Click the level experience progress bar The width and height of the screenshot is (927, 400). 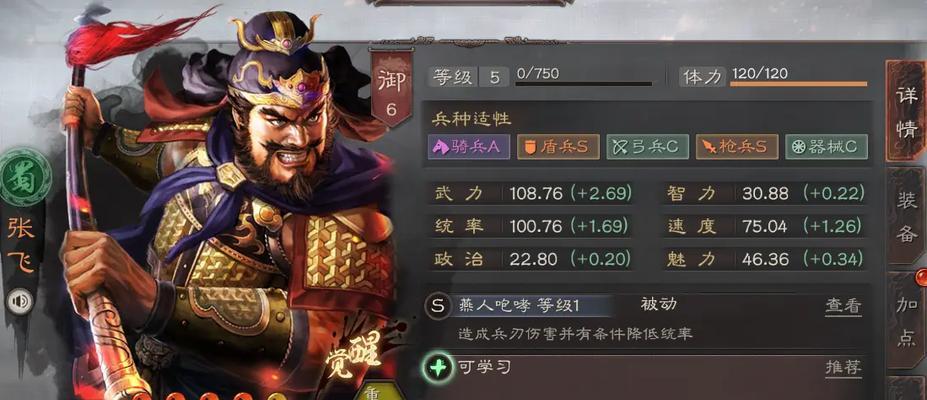tap(584, 84)
